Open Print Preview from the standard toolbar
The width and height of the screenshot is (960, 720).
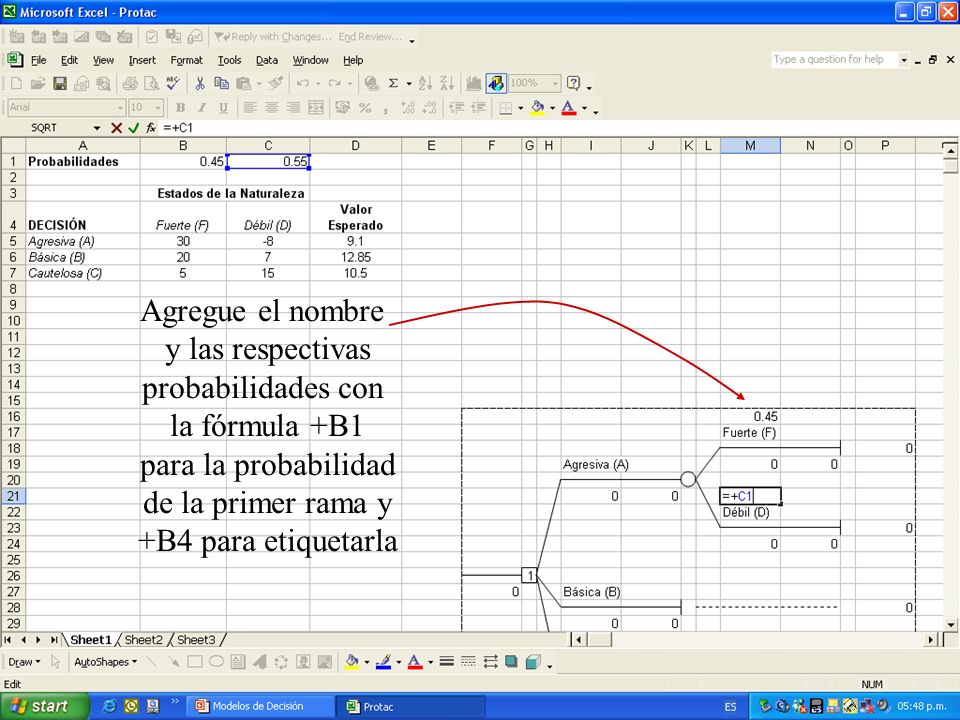[x=151, y=83]
